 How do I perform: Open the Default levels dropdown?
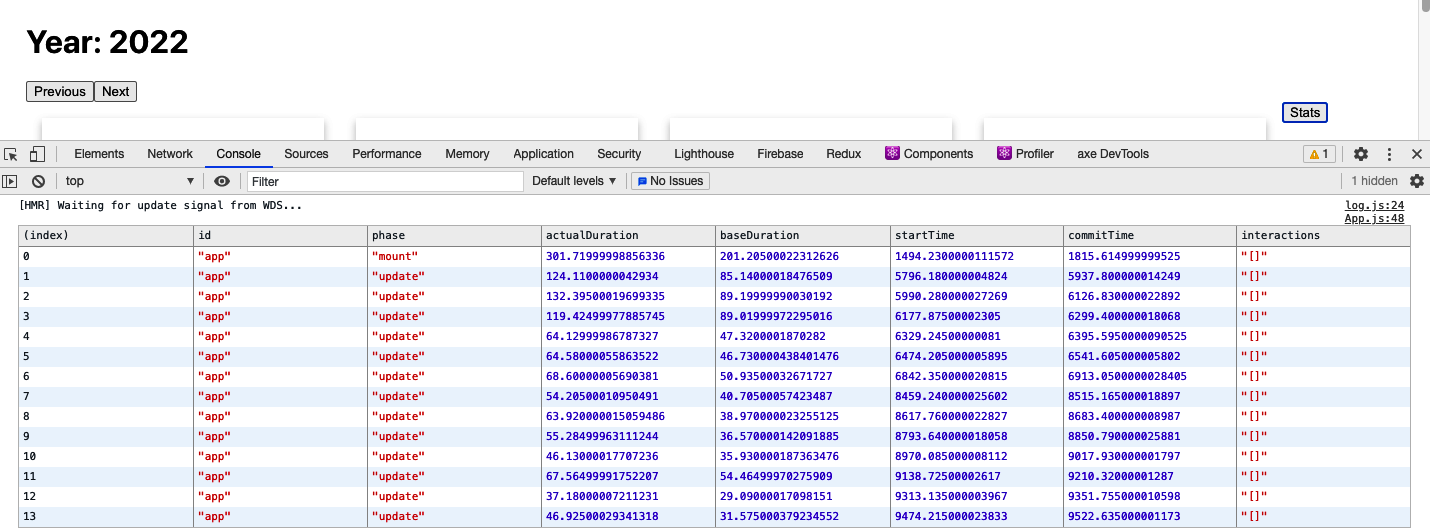pos(574,181)
